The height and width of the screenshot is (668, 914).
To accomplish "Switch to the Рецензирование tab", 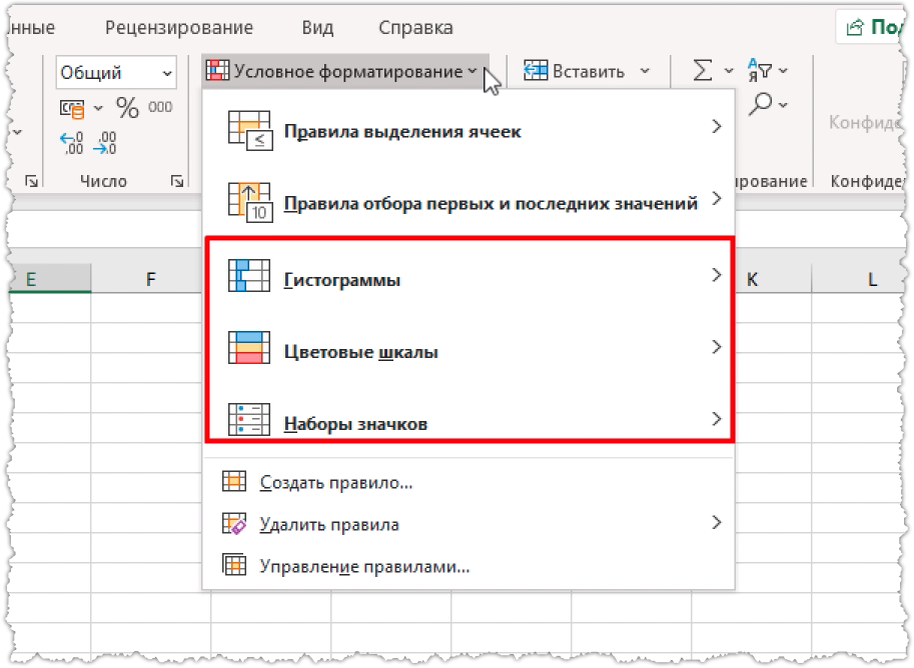I will tap(179, 27).
